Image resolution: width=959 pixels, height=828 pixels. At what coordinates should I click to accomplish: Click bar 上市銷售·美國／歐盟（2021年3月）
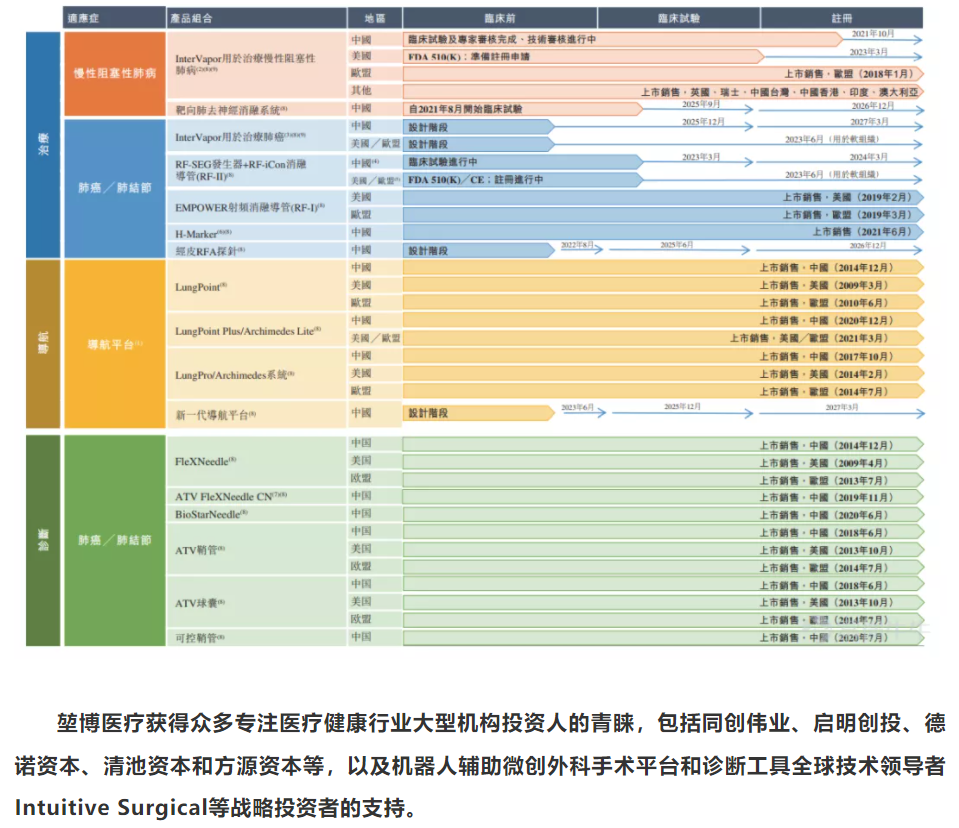coord(663,338)
